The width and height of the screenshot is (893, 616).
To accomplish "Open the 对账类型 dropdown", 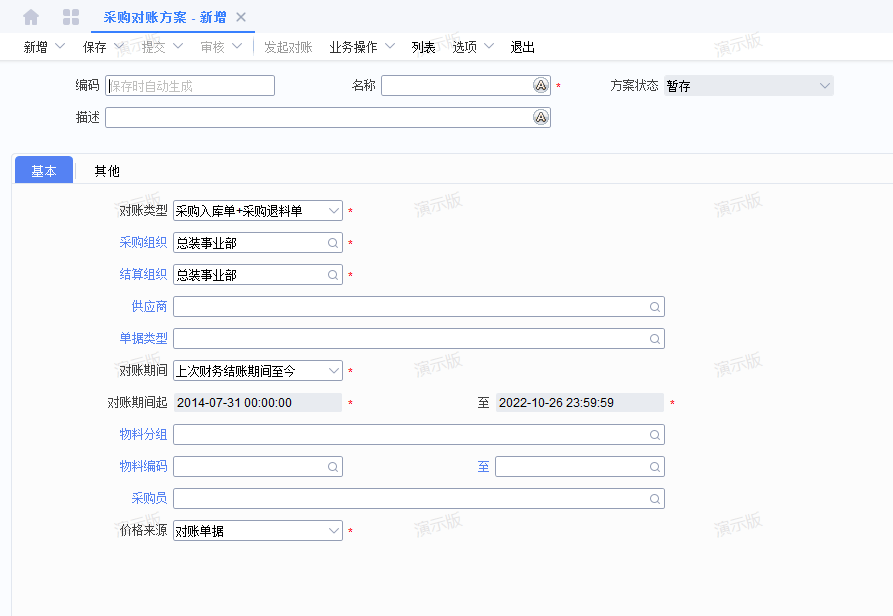I will pos(334,210).
